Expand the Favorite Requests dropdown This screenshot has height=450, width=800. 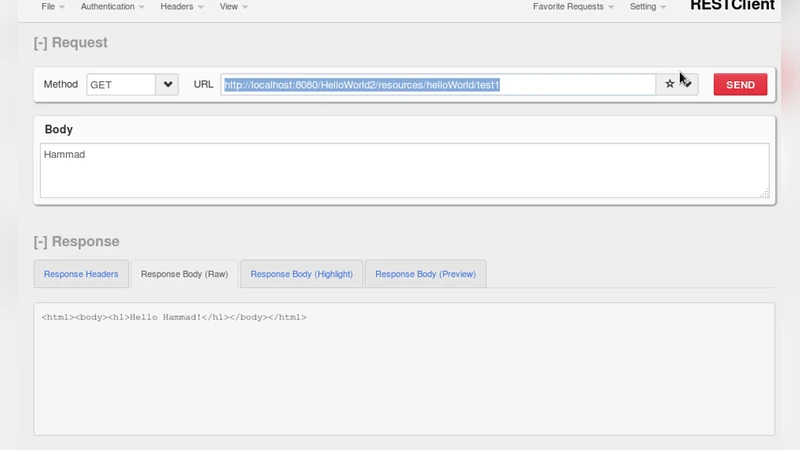coord(573,6)
